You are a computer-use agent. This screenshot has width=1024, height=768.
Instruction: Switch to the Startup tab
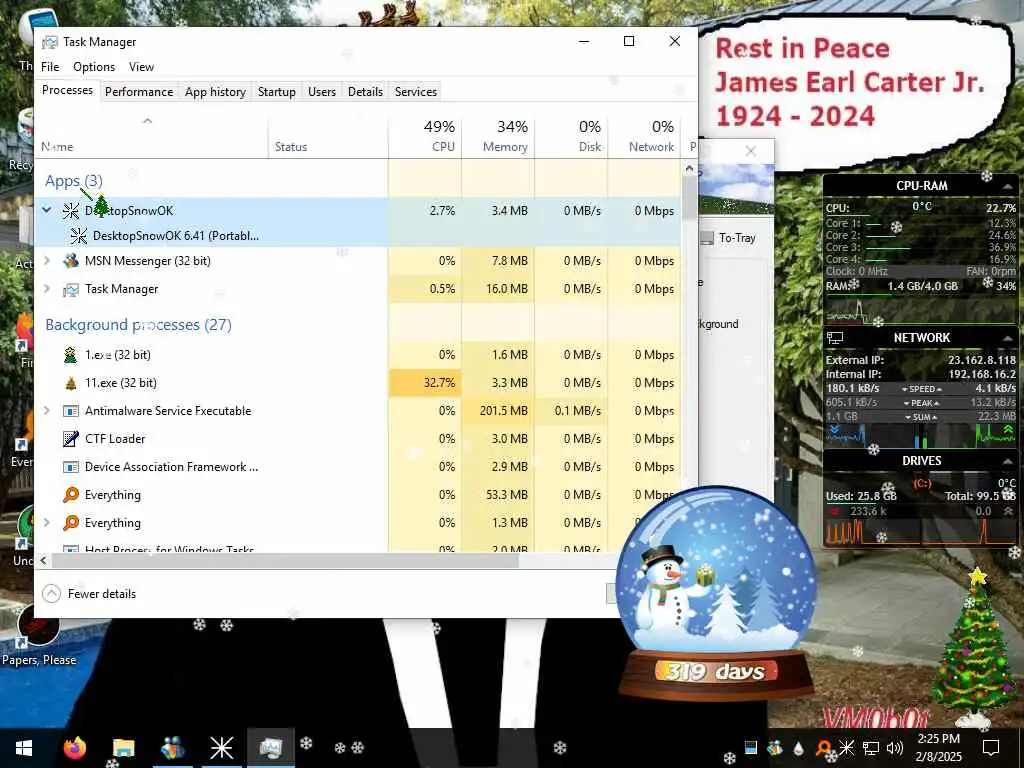277,92
